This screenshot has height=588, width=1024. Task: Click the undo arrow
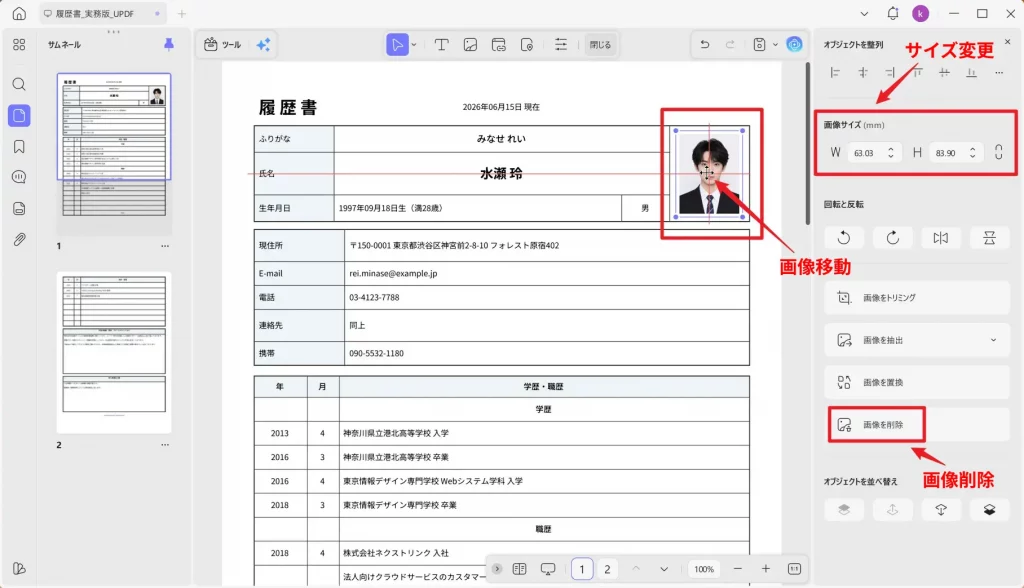tap(705, 44)
